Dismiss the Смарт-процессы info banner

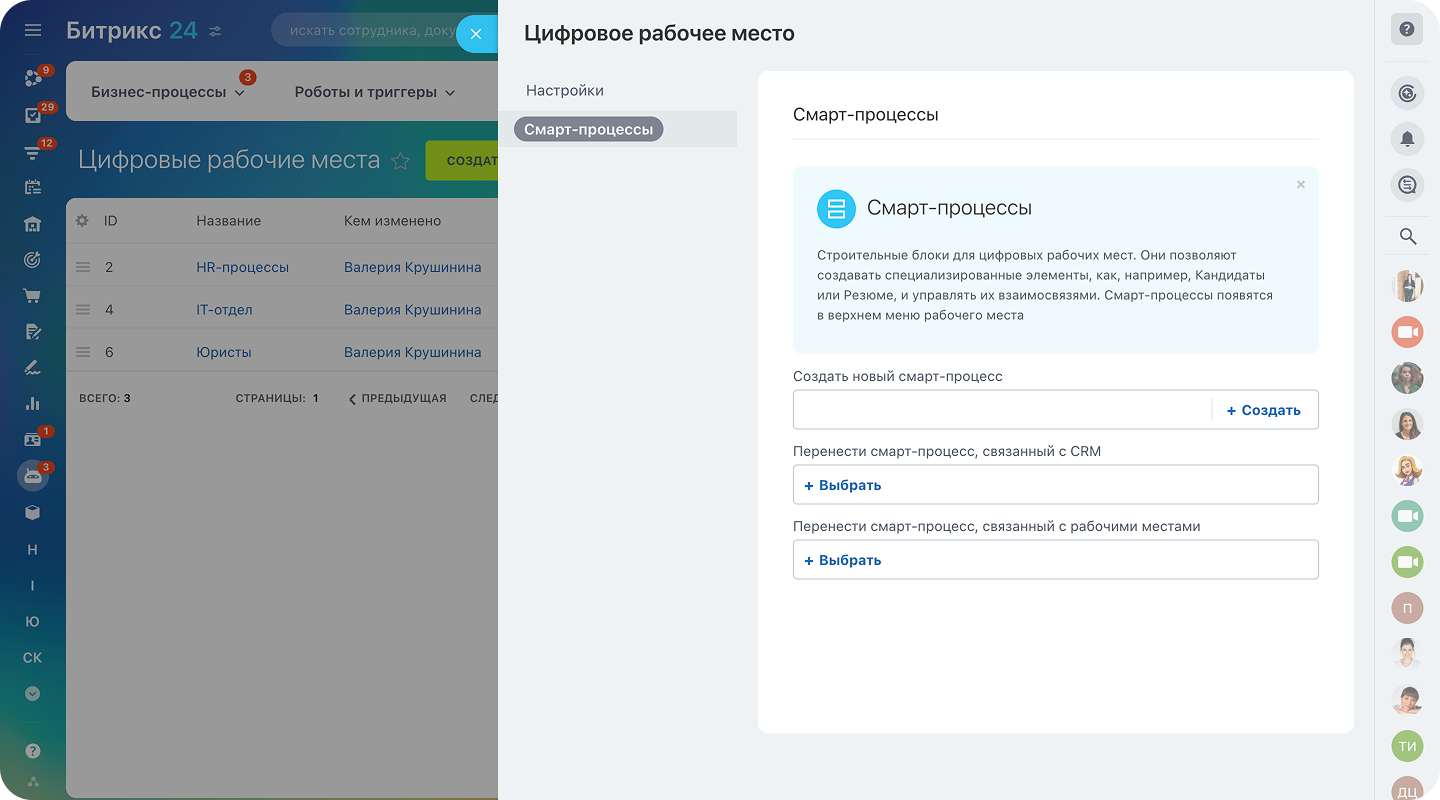click(1300, 185)
